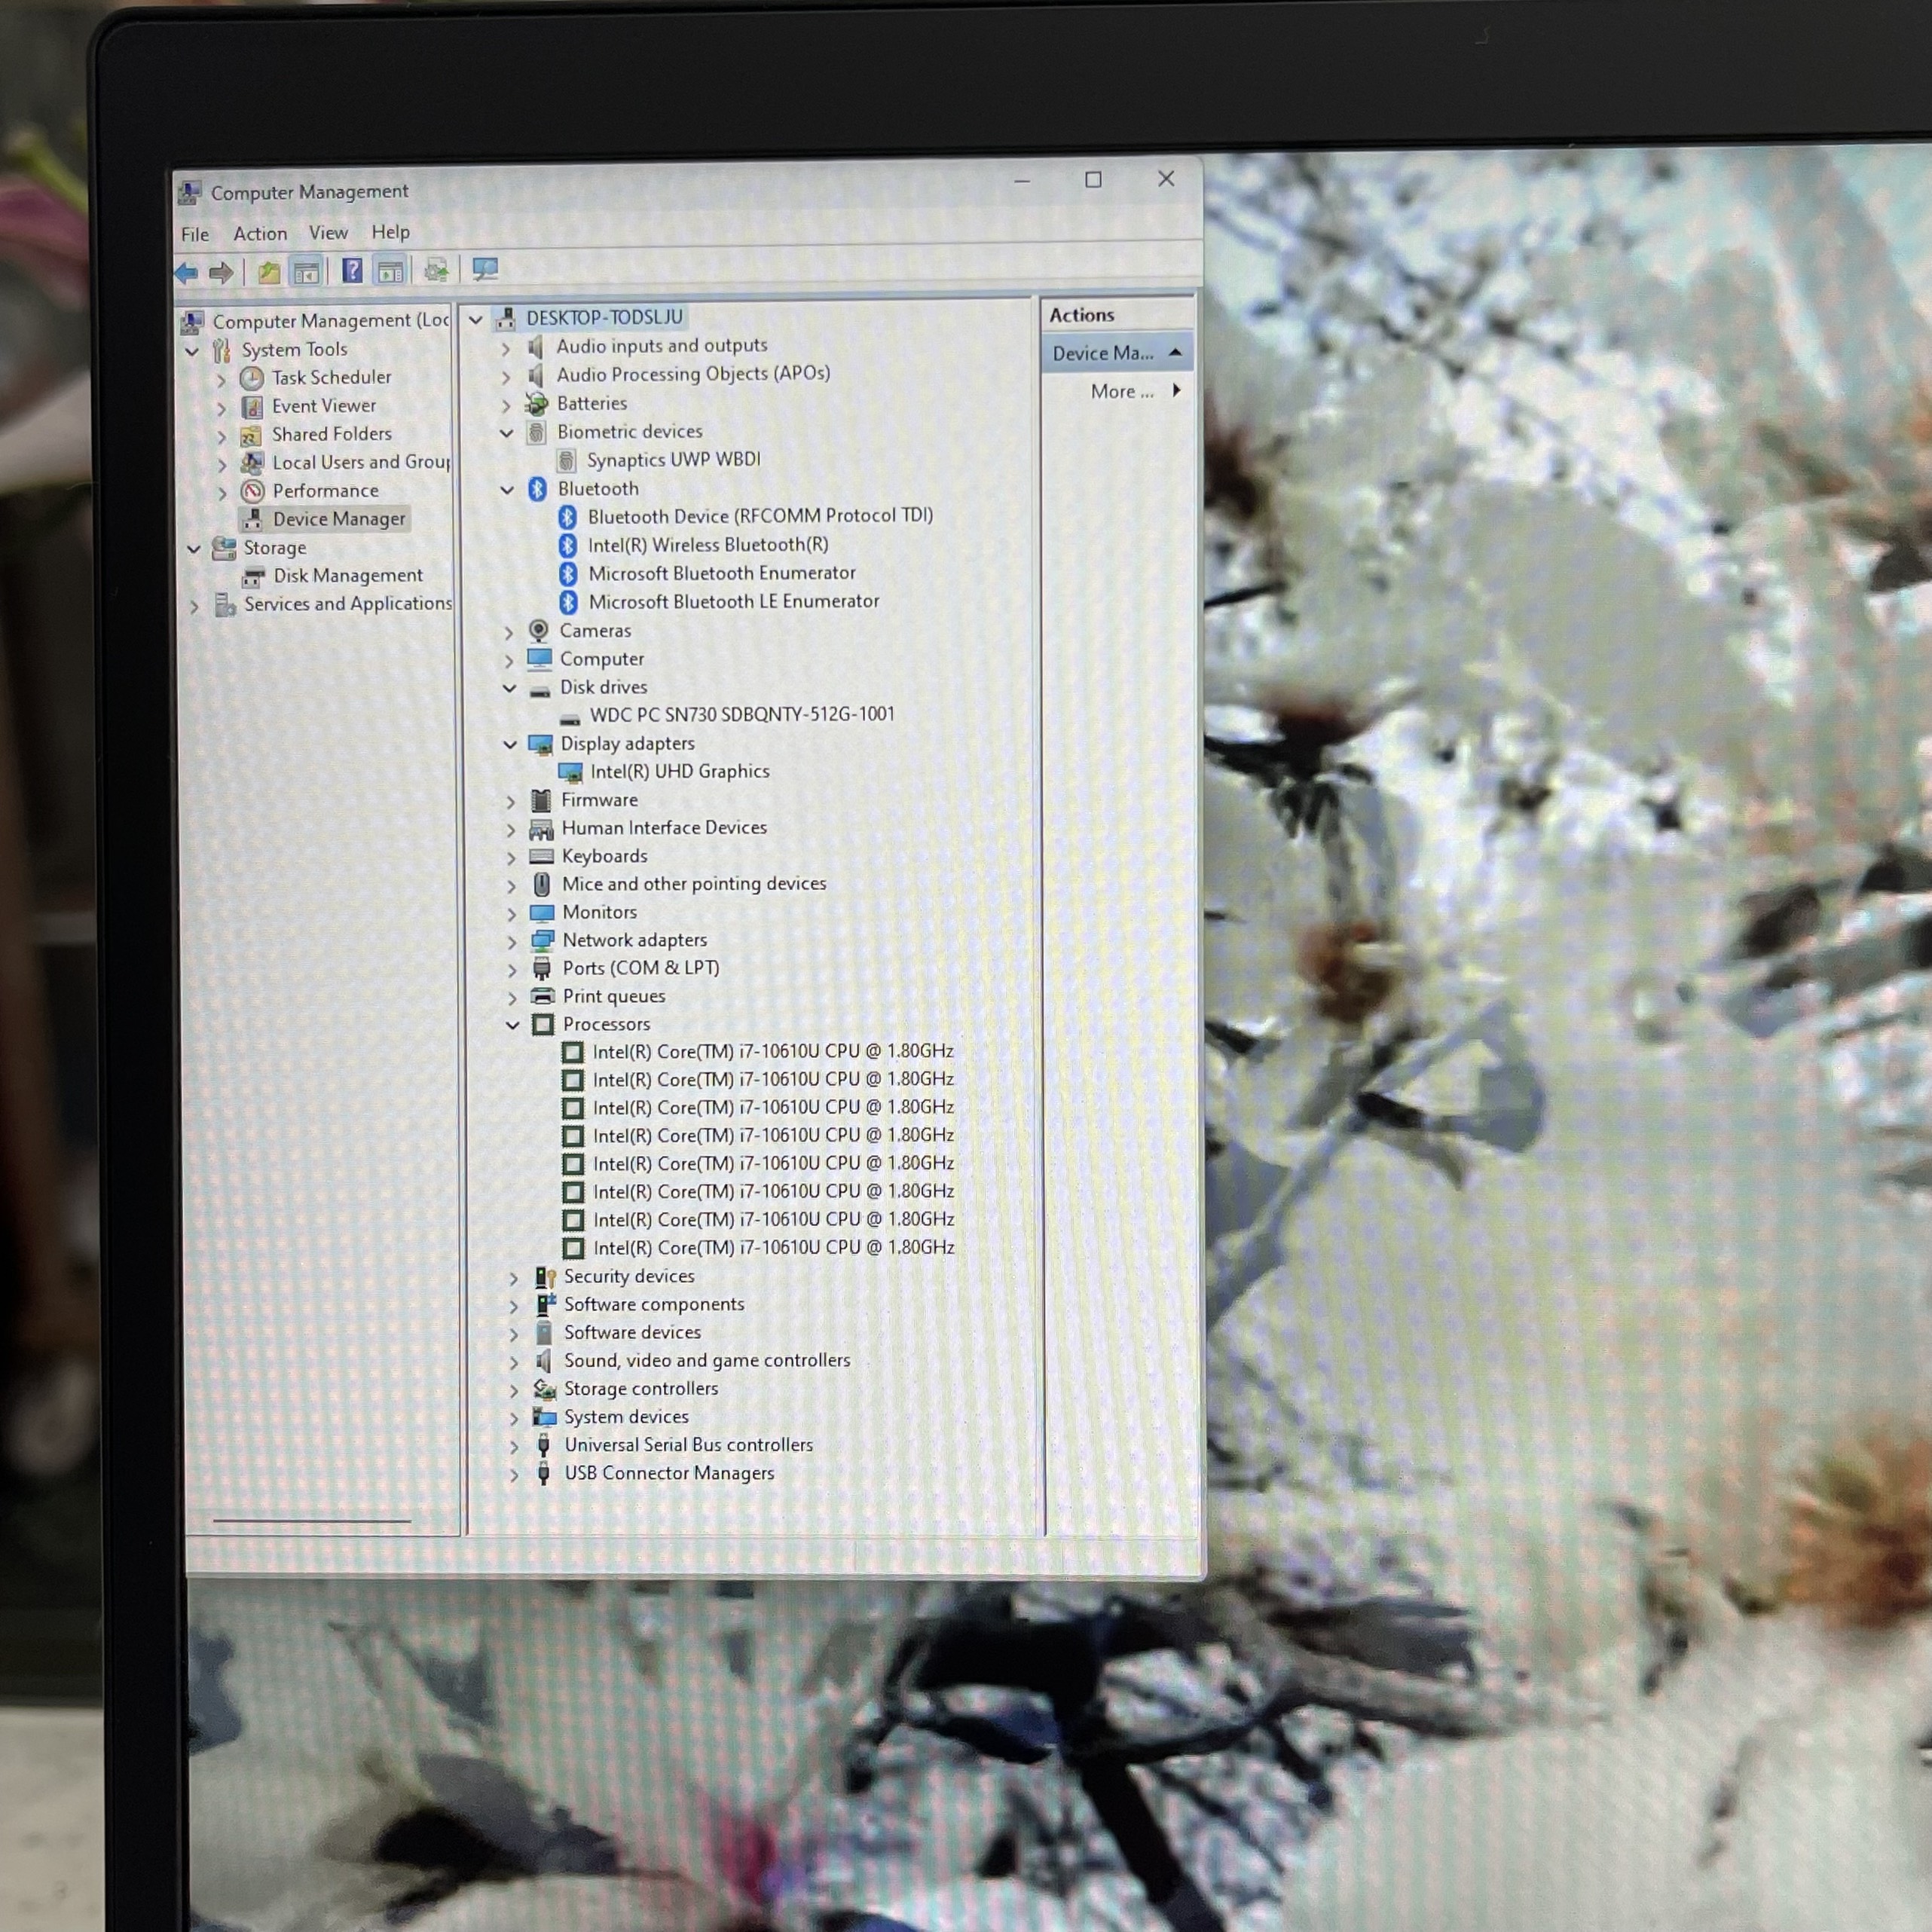Expand Universal Serial Bus controllers
1932x1932 pixels.
click(x=514, y=1447)
